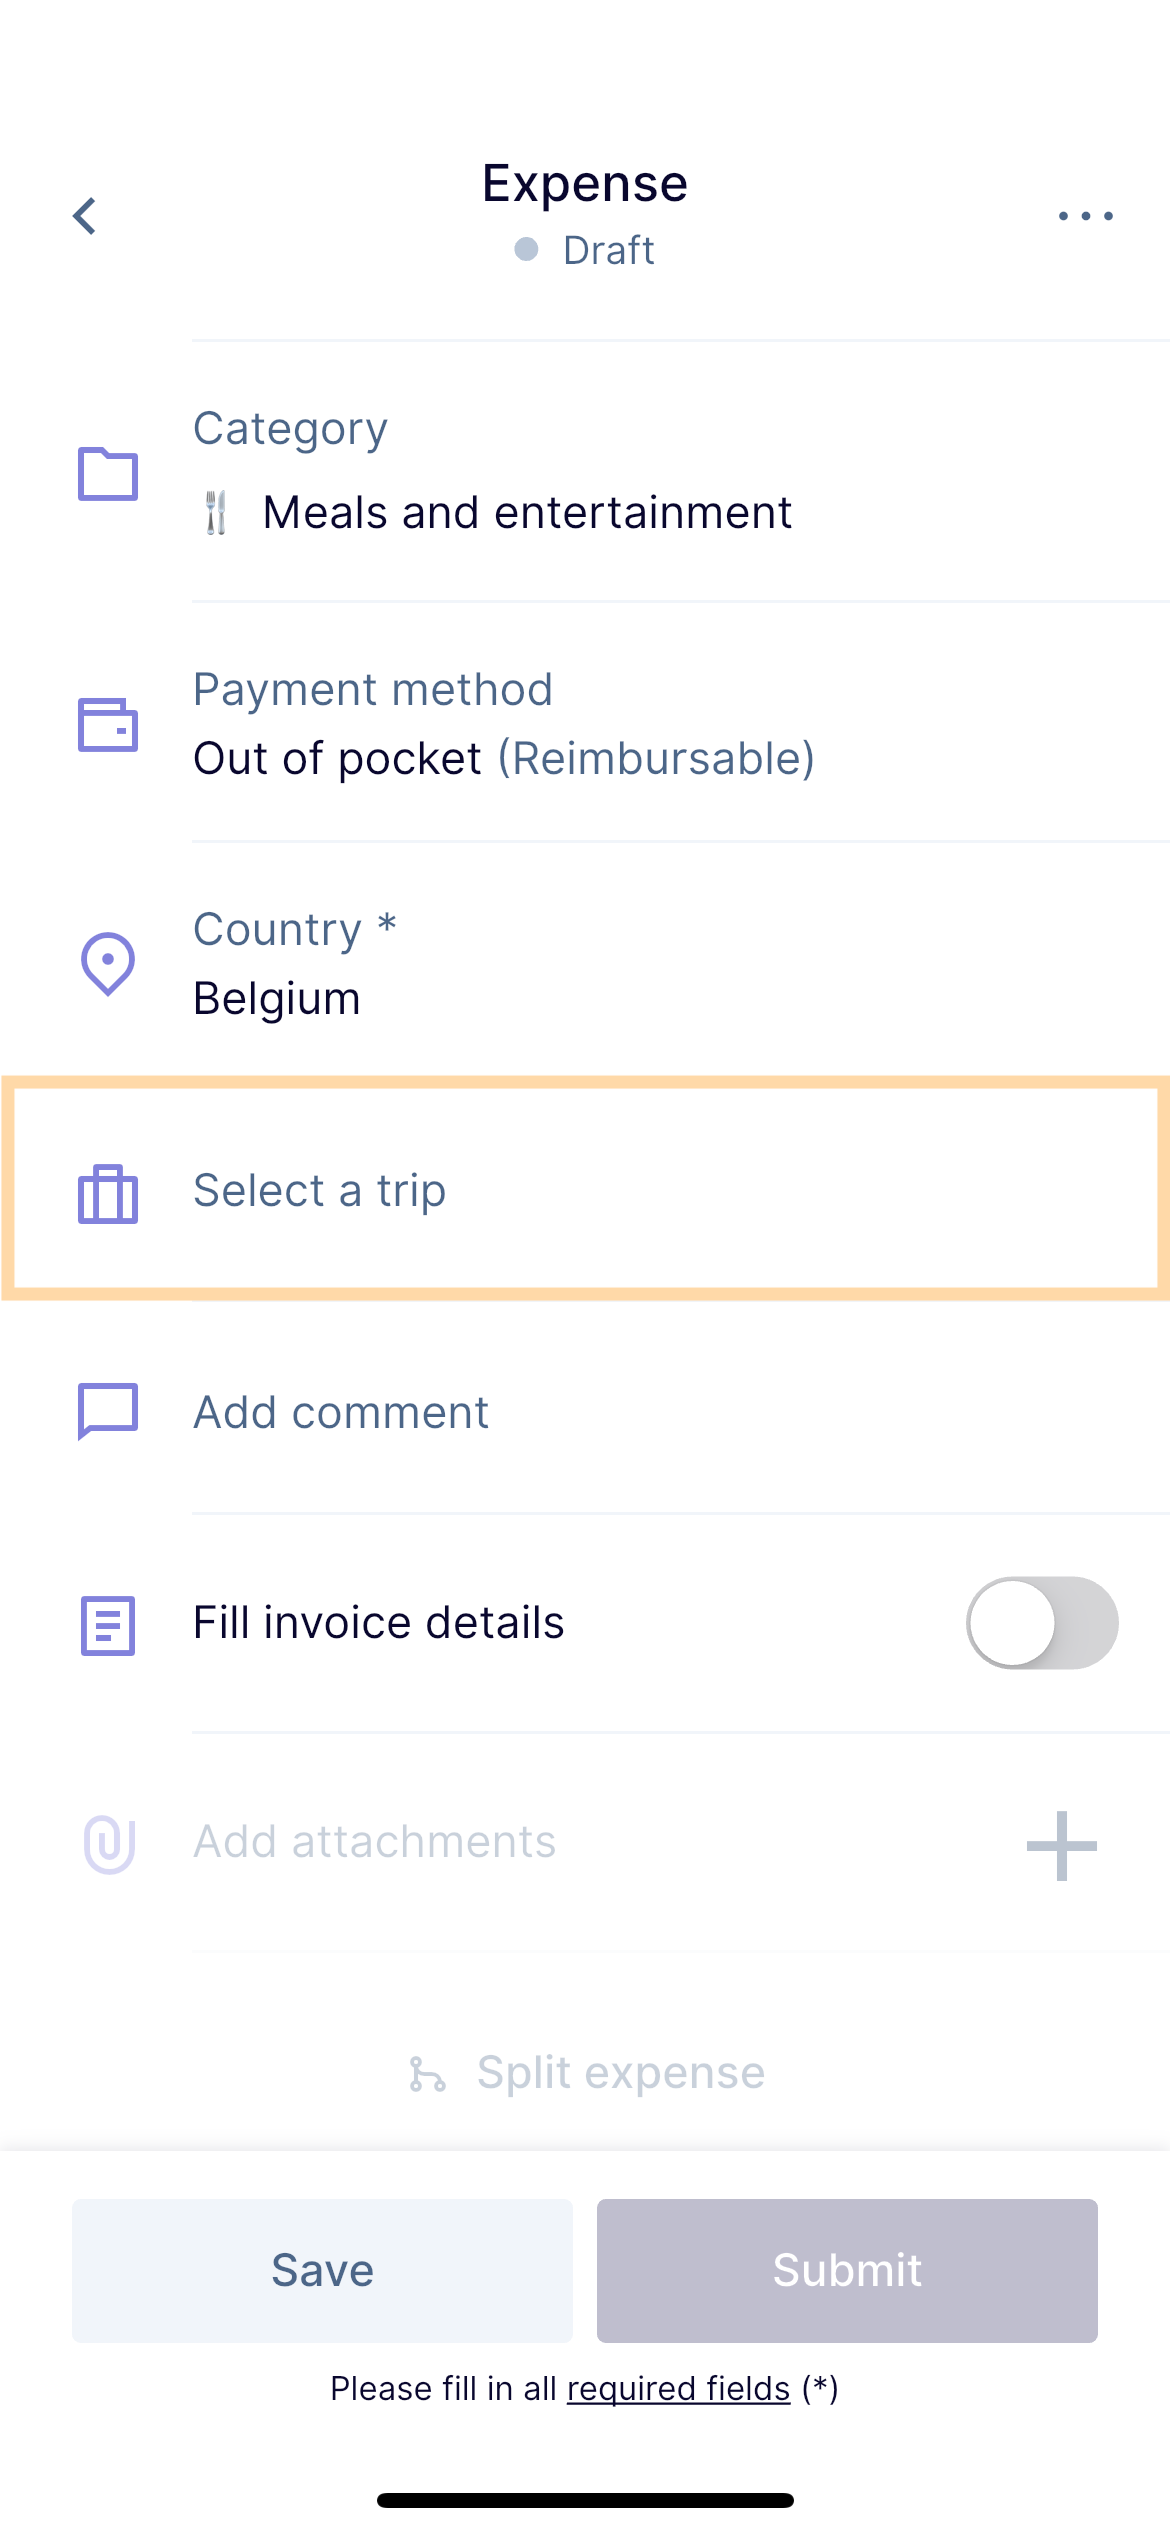Tap the plus icon to add attachments
The height and width of the screenshot is (2532, 1170).
coord(1062,1846)
